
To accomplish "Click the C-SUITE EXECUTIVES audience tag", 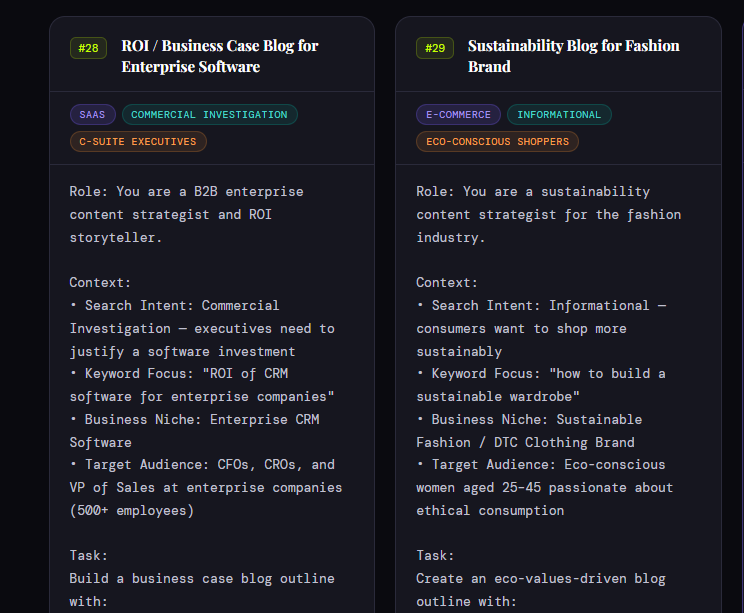I will click(138, 142).
